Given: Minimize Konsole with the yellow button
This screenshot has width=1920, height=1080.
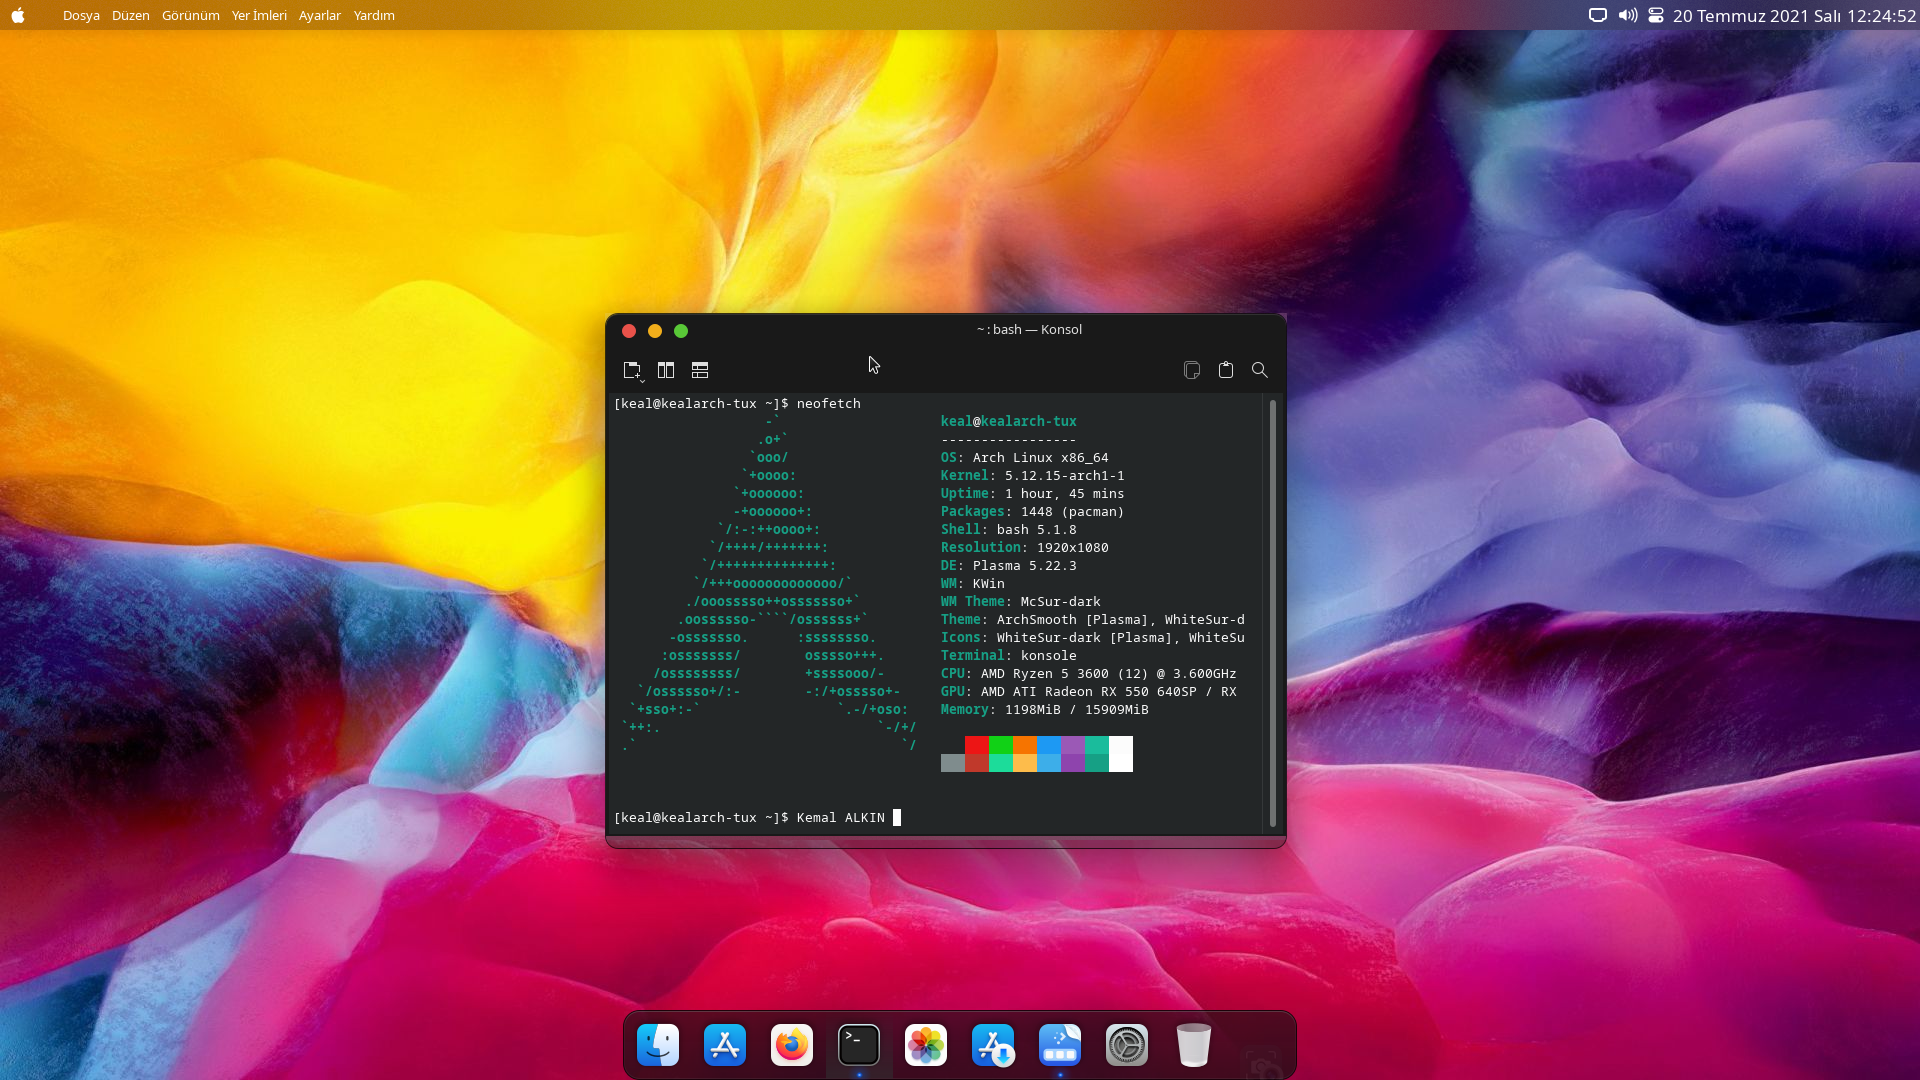Looking at the screenshot, I should 655,331.
